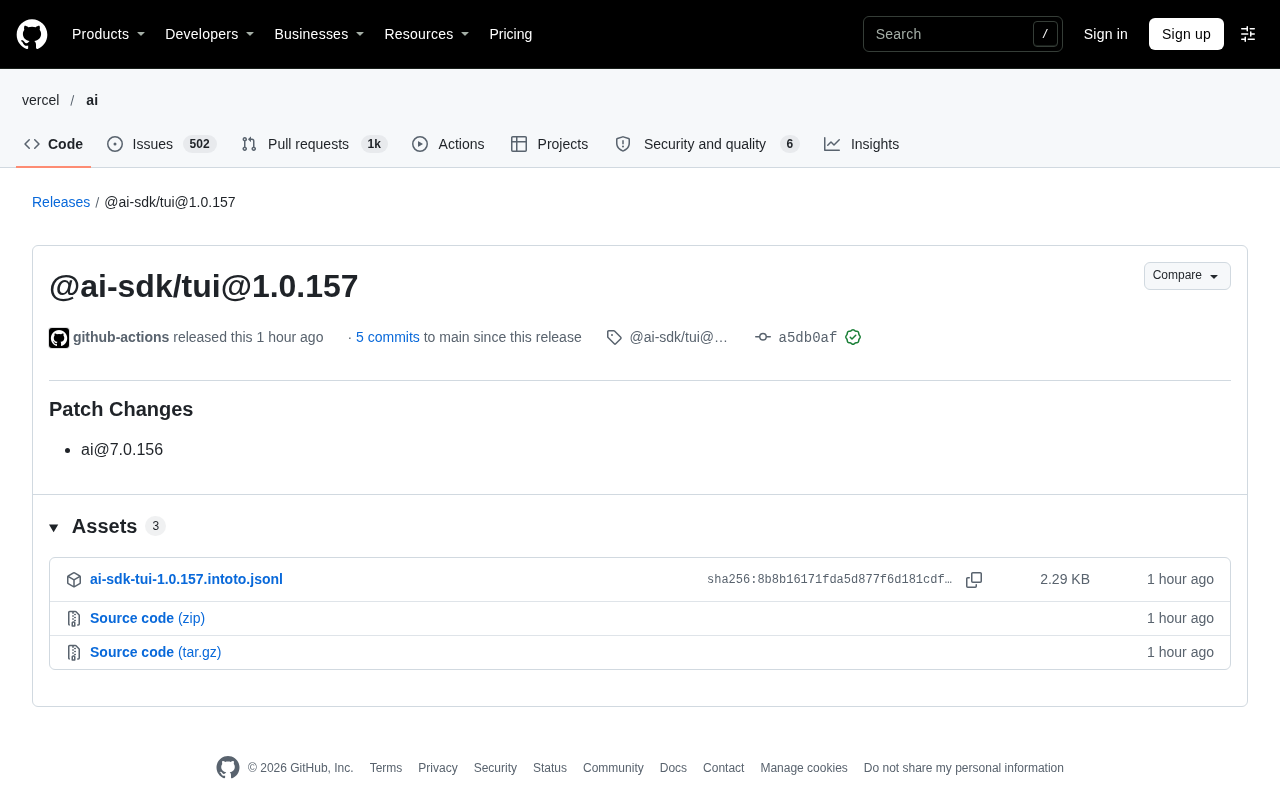Open the Insights tab
Screen dimensions: 1280x800
(x=862, y=144)
